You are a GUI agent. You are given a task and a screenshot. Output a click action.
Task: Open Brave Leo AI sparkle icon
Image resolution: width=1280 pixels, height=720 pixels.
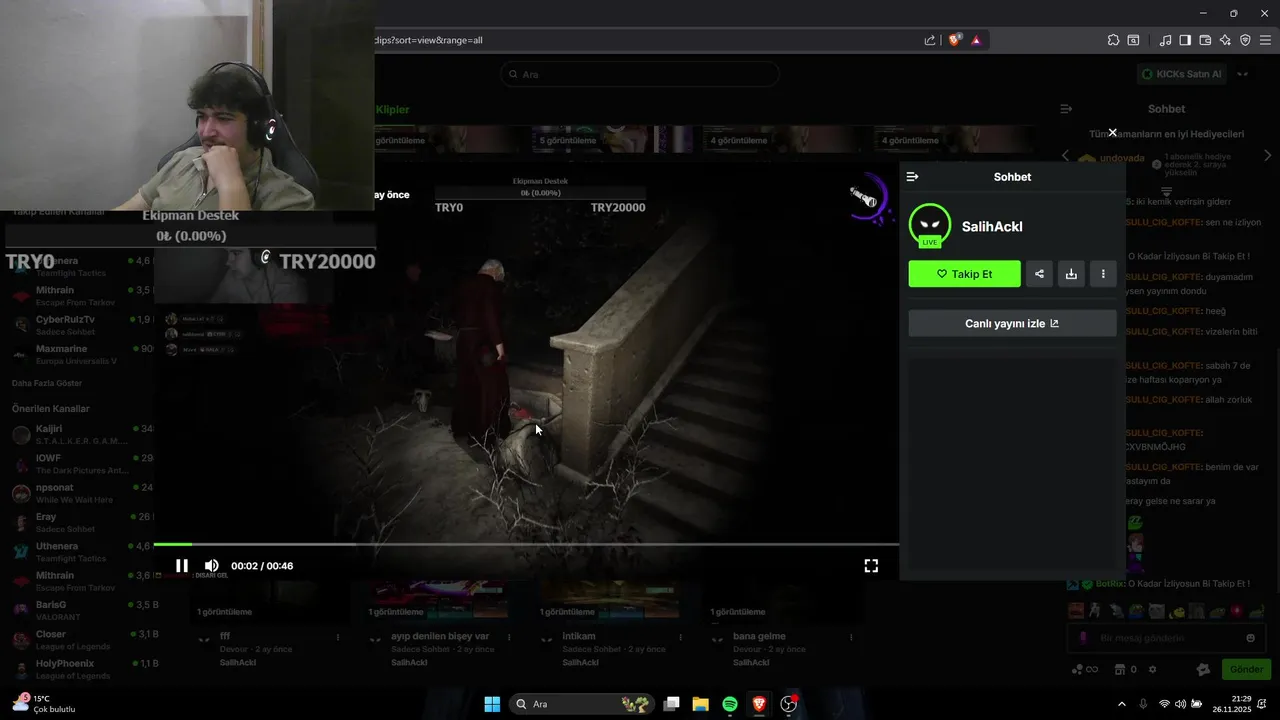click(x=1225, y=40)
